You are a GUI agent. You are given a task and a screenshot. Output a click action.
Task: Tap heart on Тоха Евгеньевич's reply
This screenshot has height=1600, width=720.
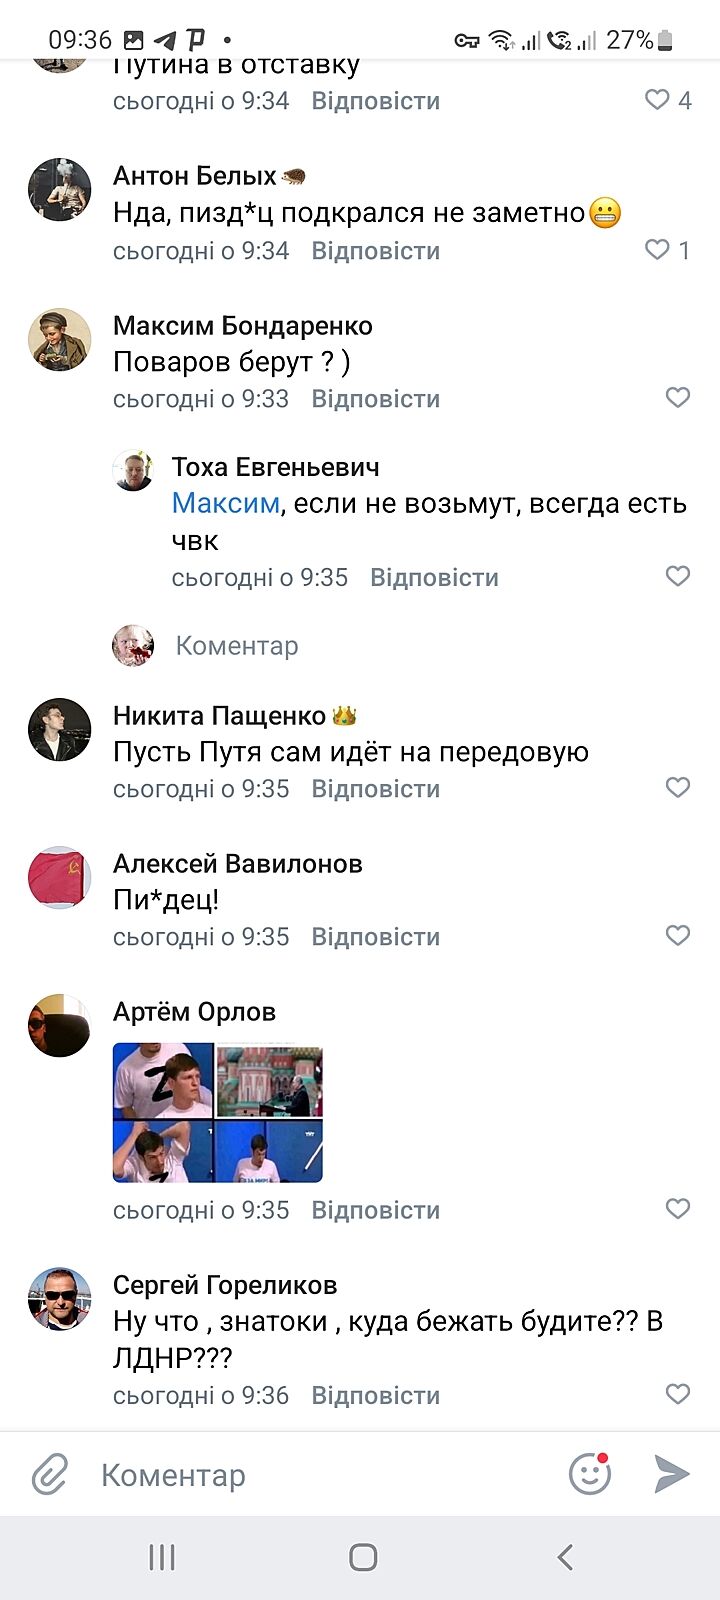click(x=677, y=576)
